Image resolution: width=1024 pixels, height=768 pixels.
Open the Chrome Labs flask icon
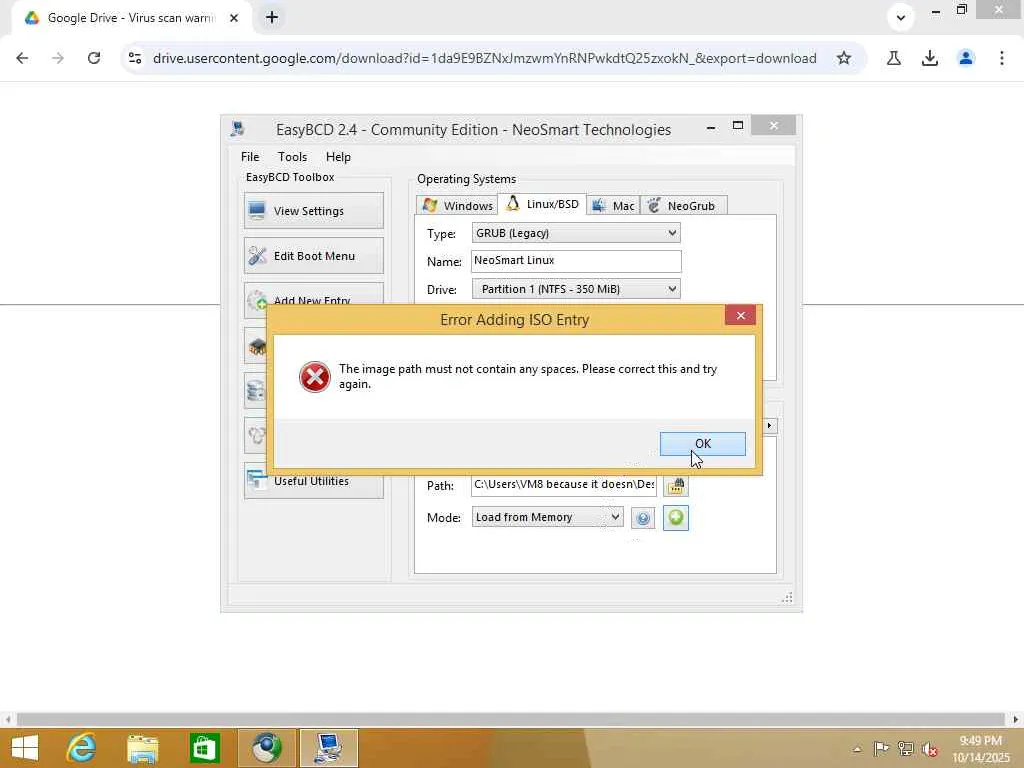point(894,58)
